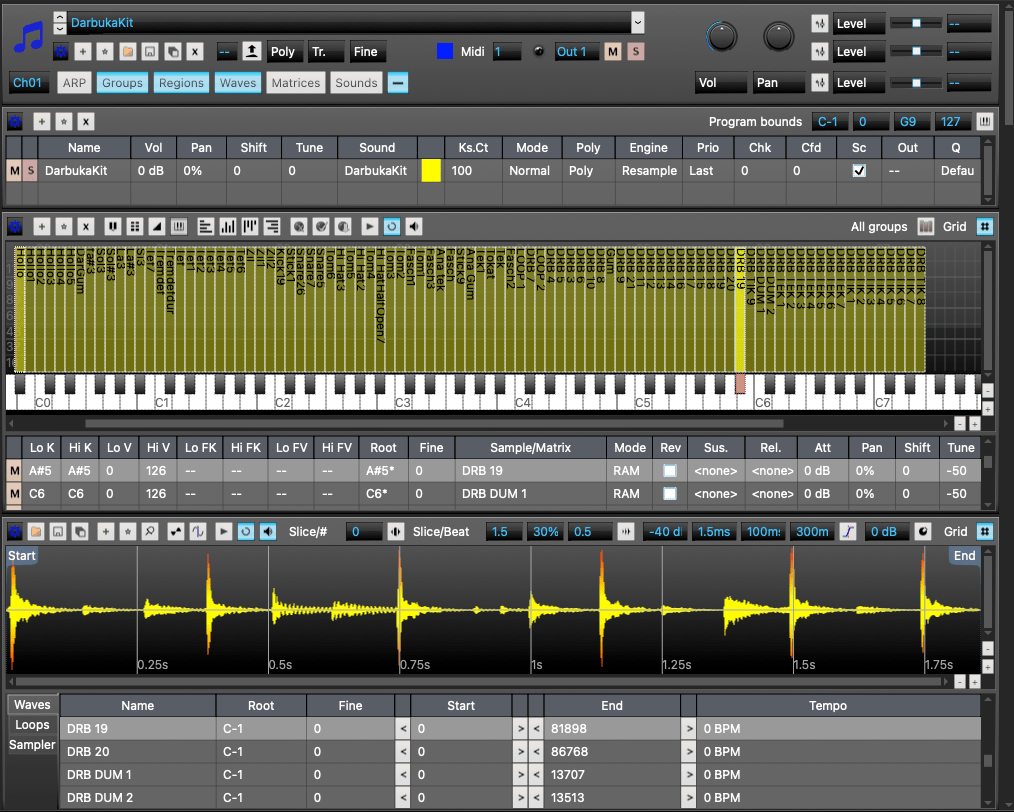Open the Matrices tab
Viewport: 1014px width, 812px height.
tap(296, 83)
